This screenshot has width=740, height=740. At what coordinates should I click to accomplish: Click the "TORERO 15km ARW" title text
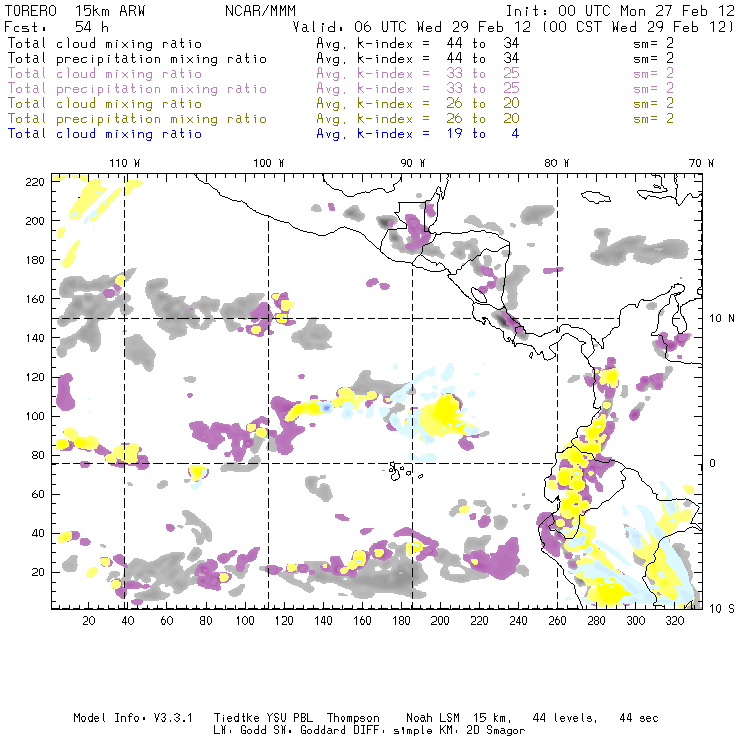pyautogui.click(x=74, y=11)
